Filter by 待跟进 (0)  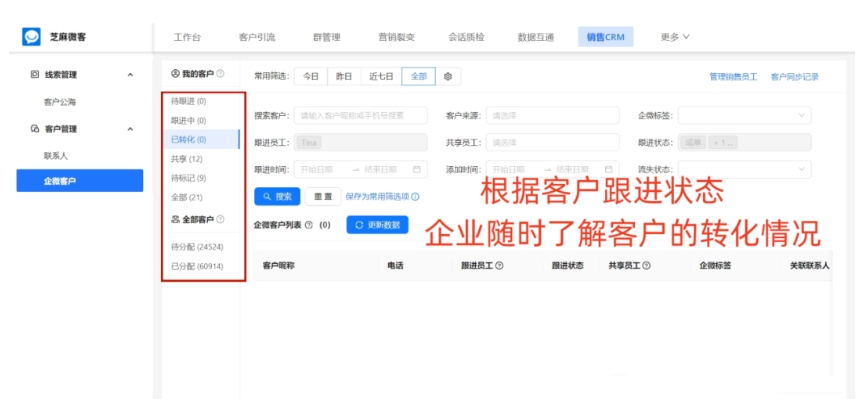[188, 101]
